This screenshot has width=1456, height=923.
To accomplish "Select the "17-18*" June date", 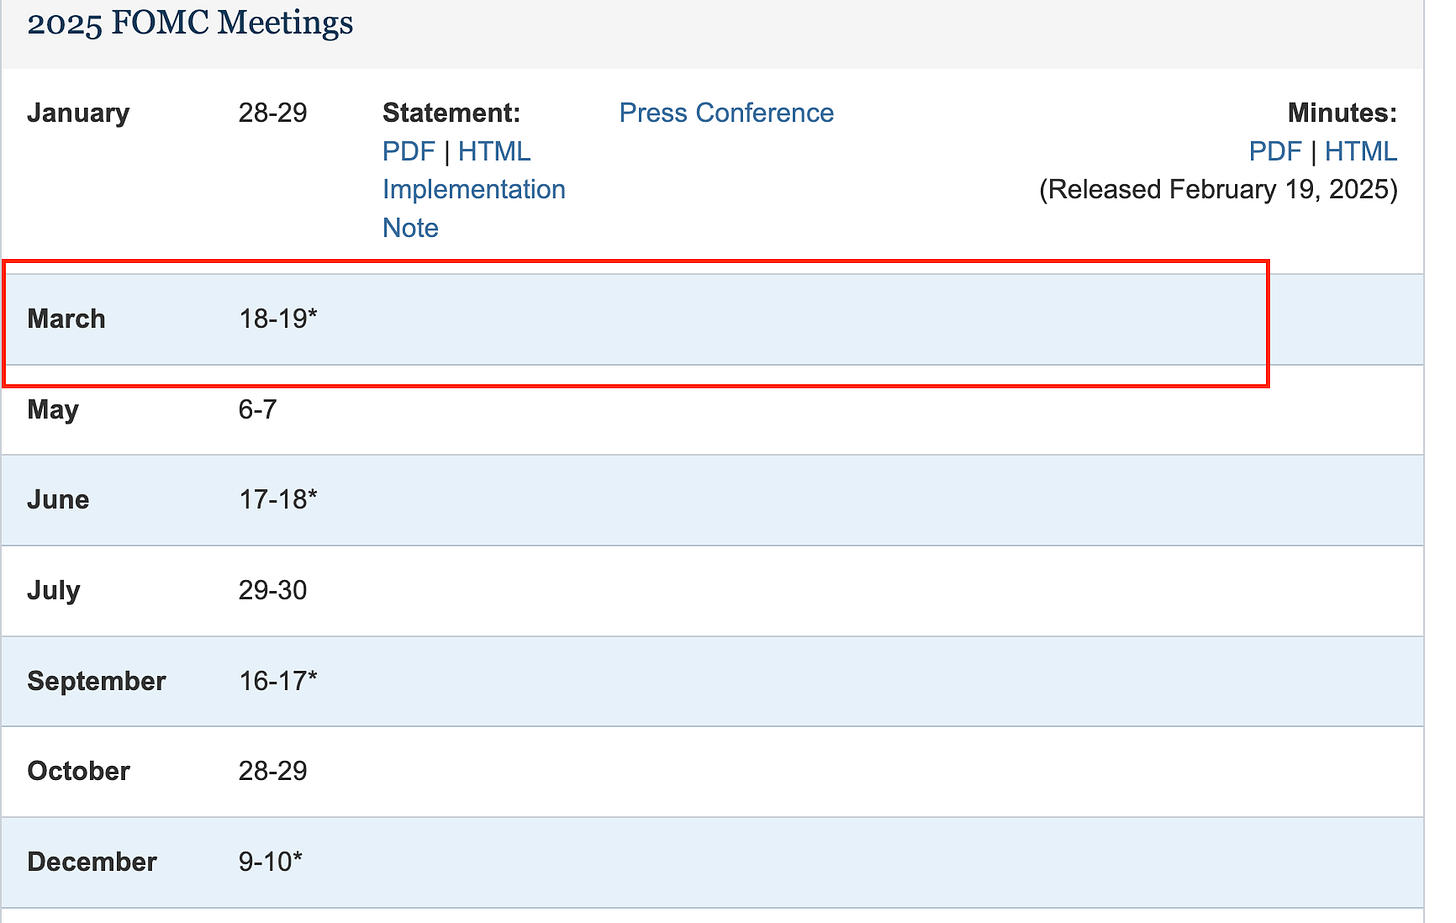I will coord(278,499).
